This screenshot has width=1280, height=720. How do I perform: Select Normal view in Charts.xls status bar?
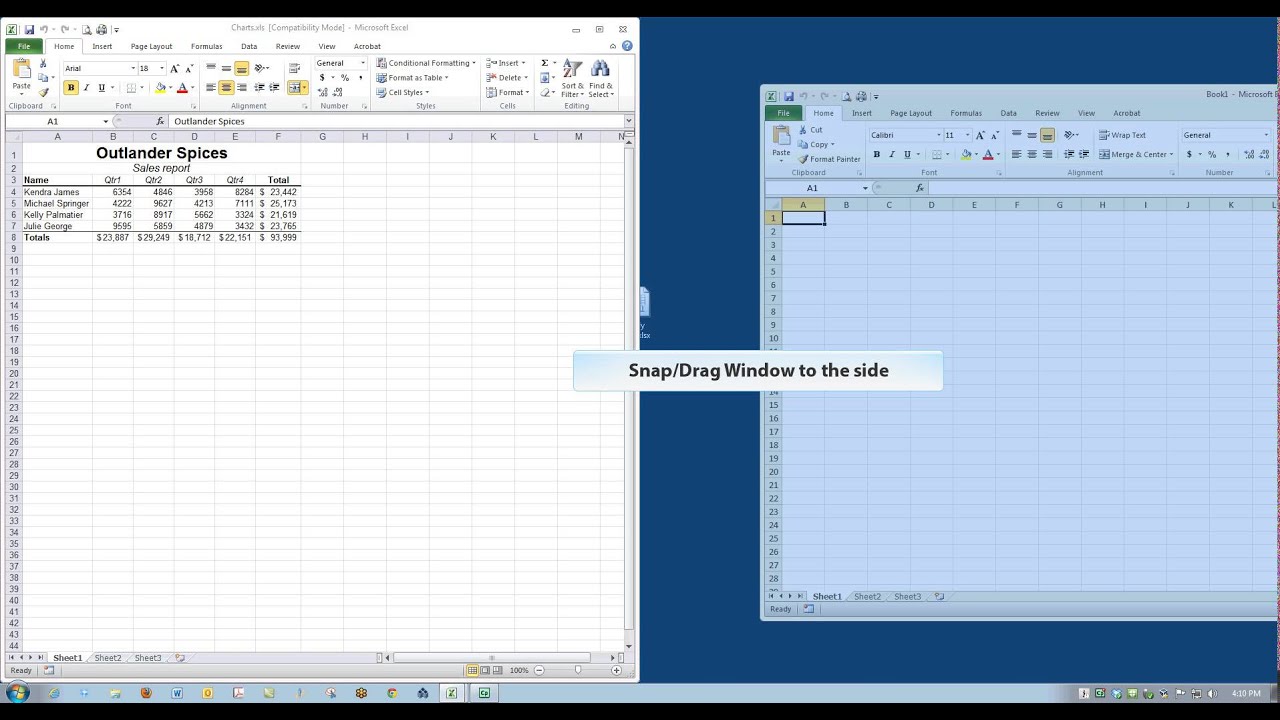(x=473, y=670)
